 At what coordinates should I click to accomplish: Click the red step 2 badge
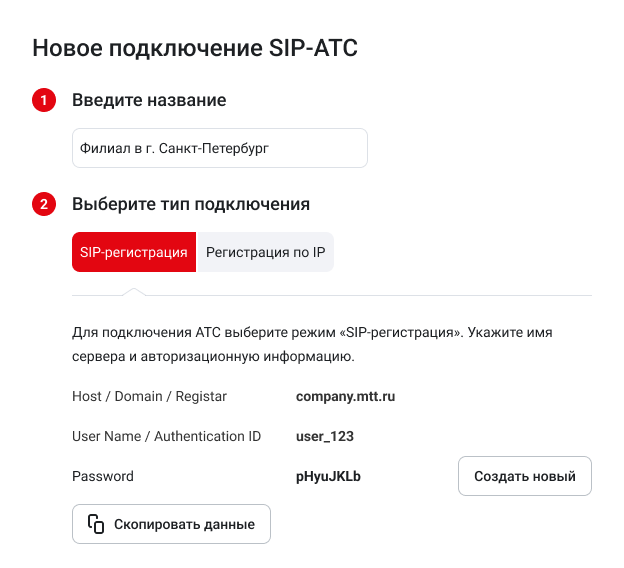pyautogui.click(x=44, y=204)
